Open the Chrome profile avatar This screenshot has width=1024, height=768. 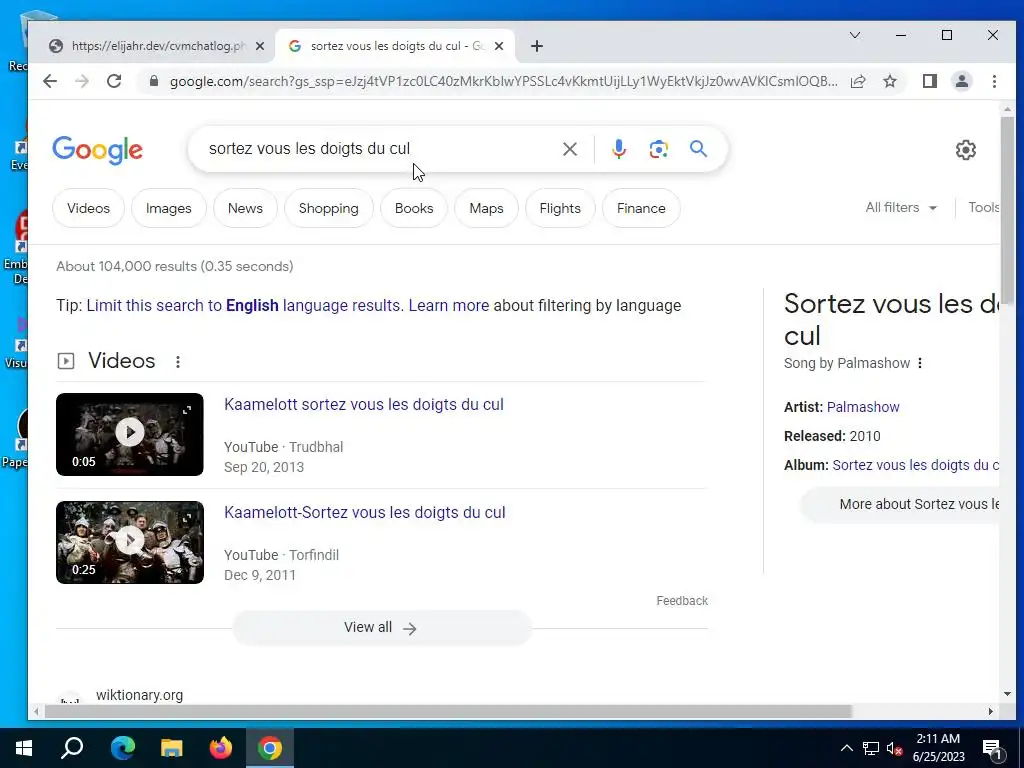[x=961, y=81]
